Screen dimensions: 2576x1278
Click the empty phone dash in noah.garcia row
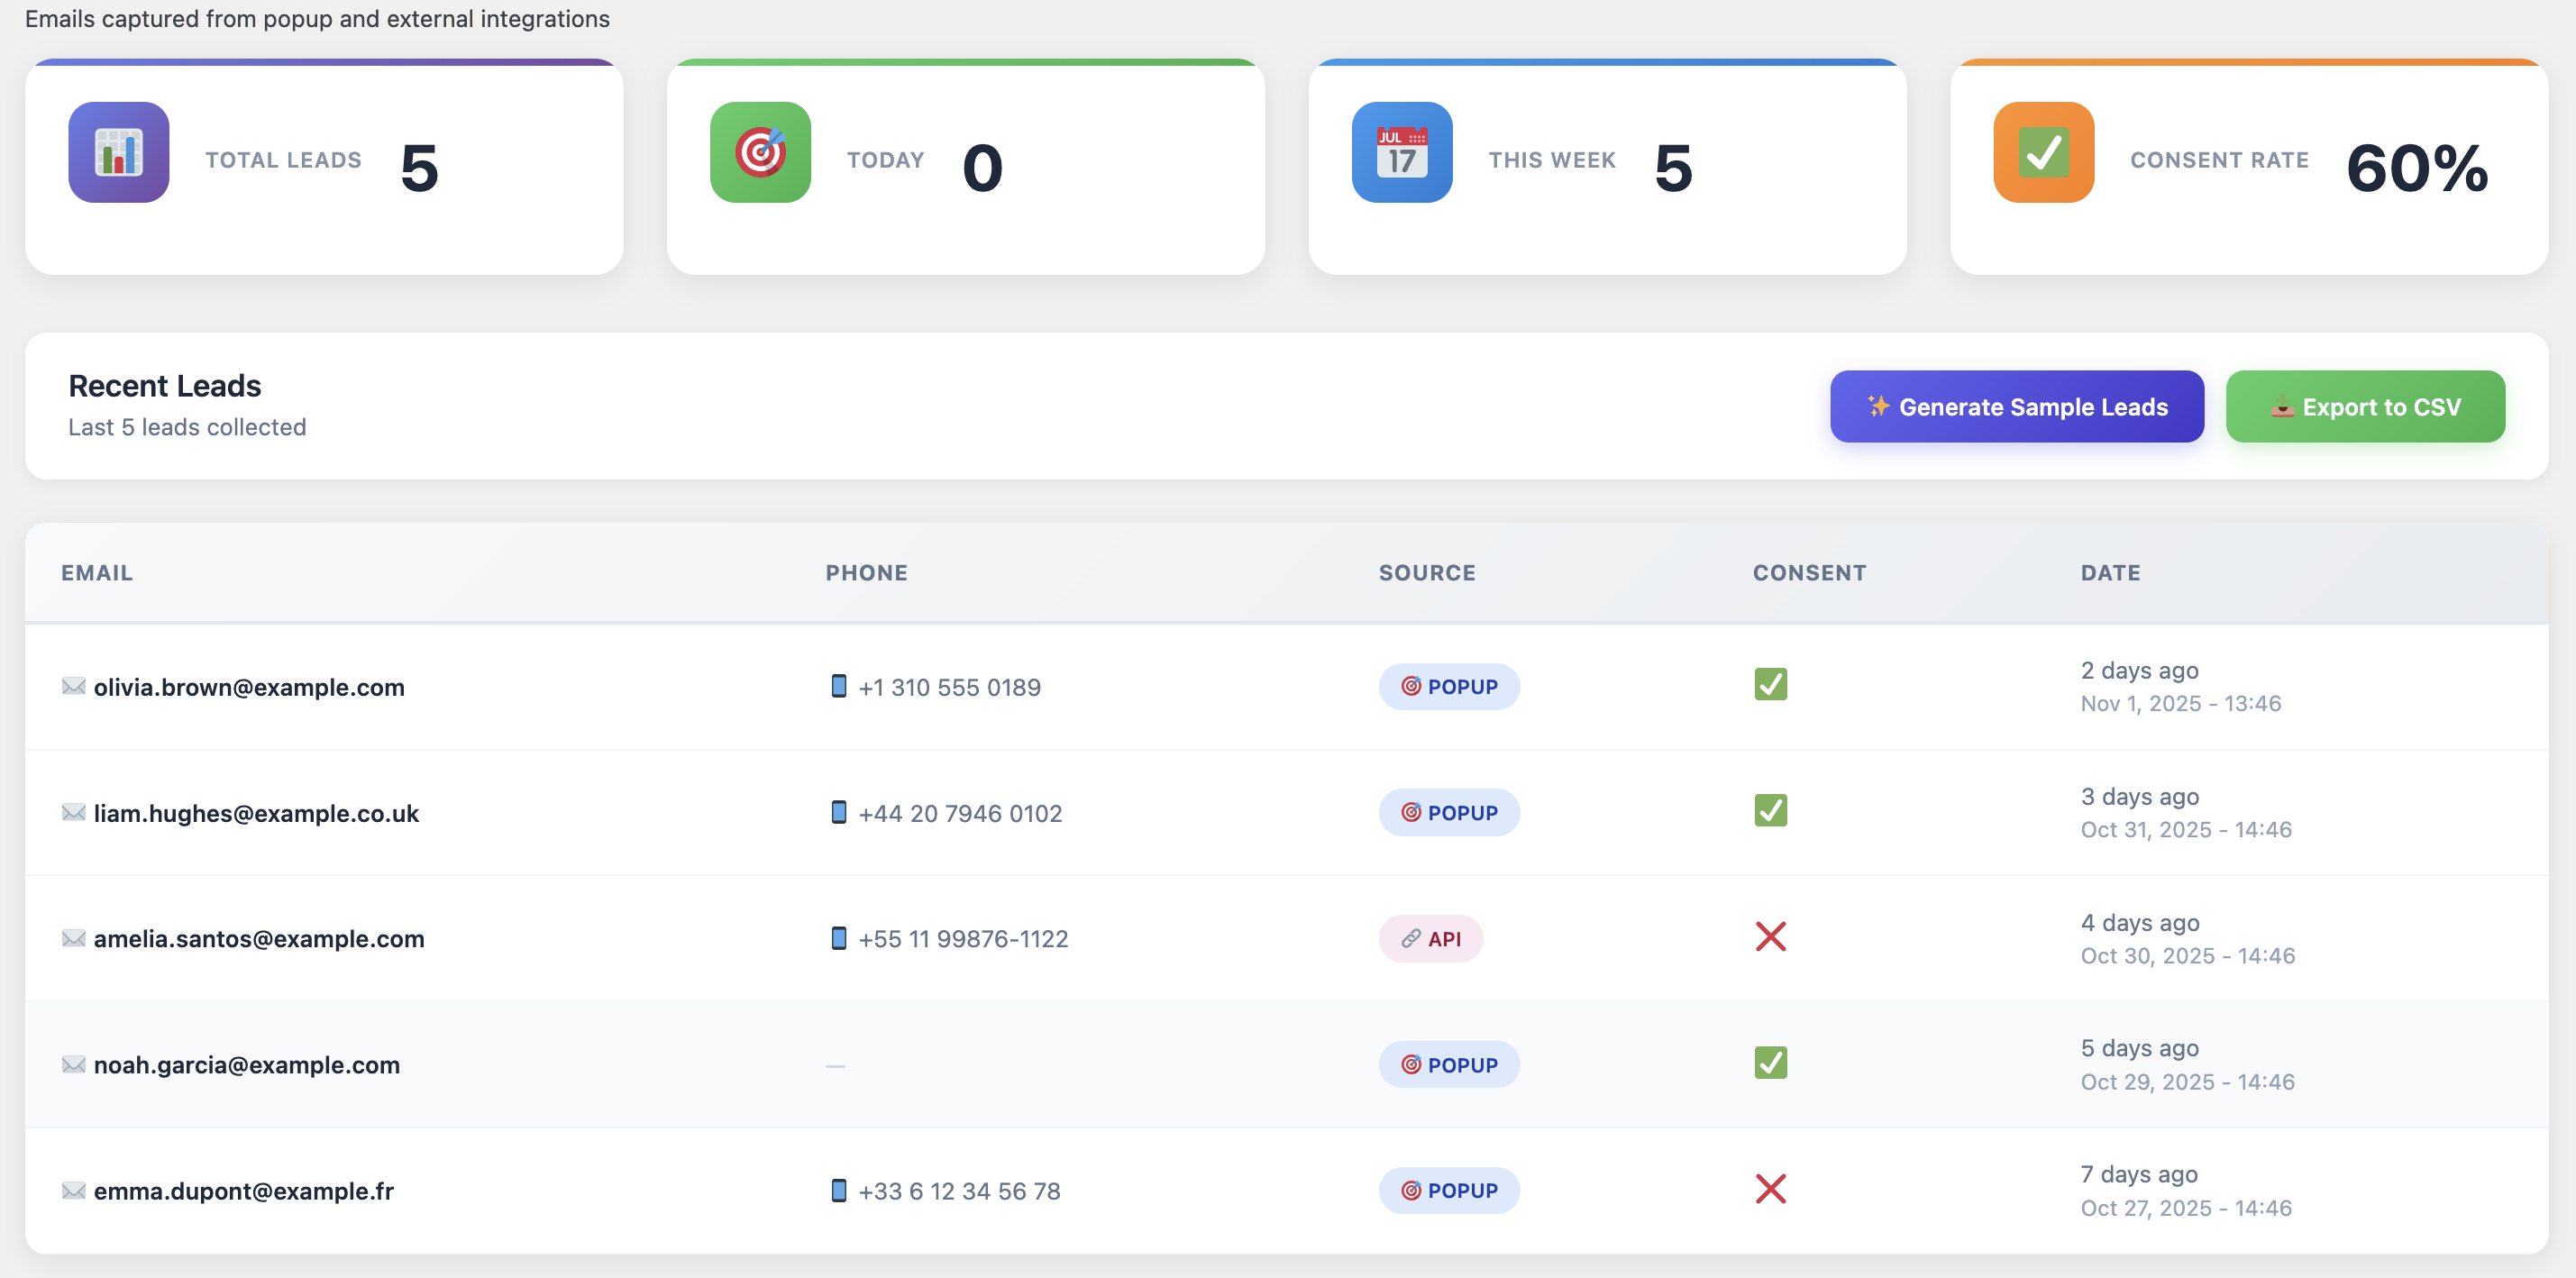[835, 1066]
